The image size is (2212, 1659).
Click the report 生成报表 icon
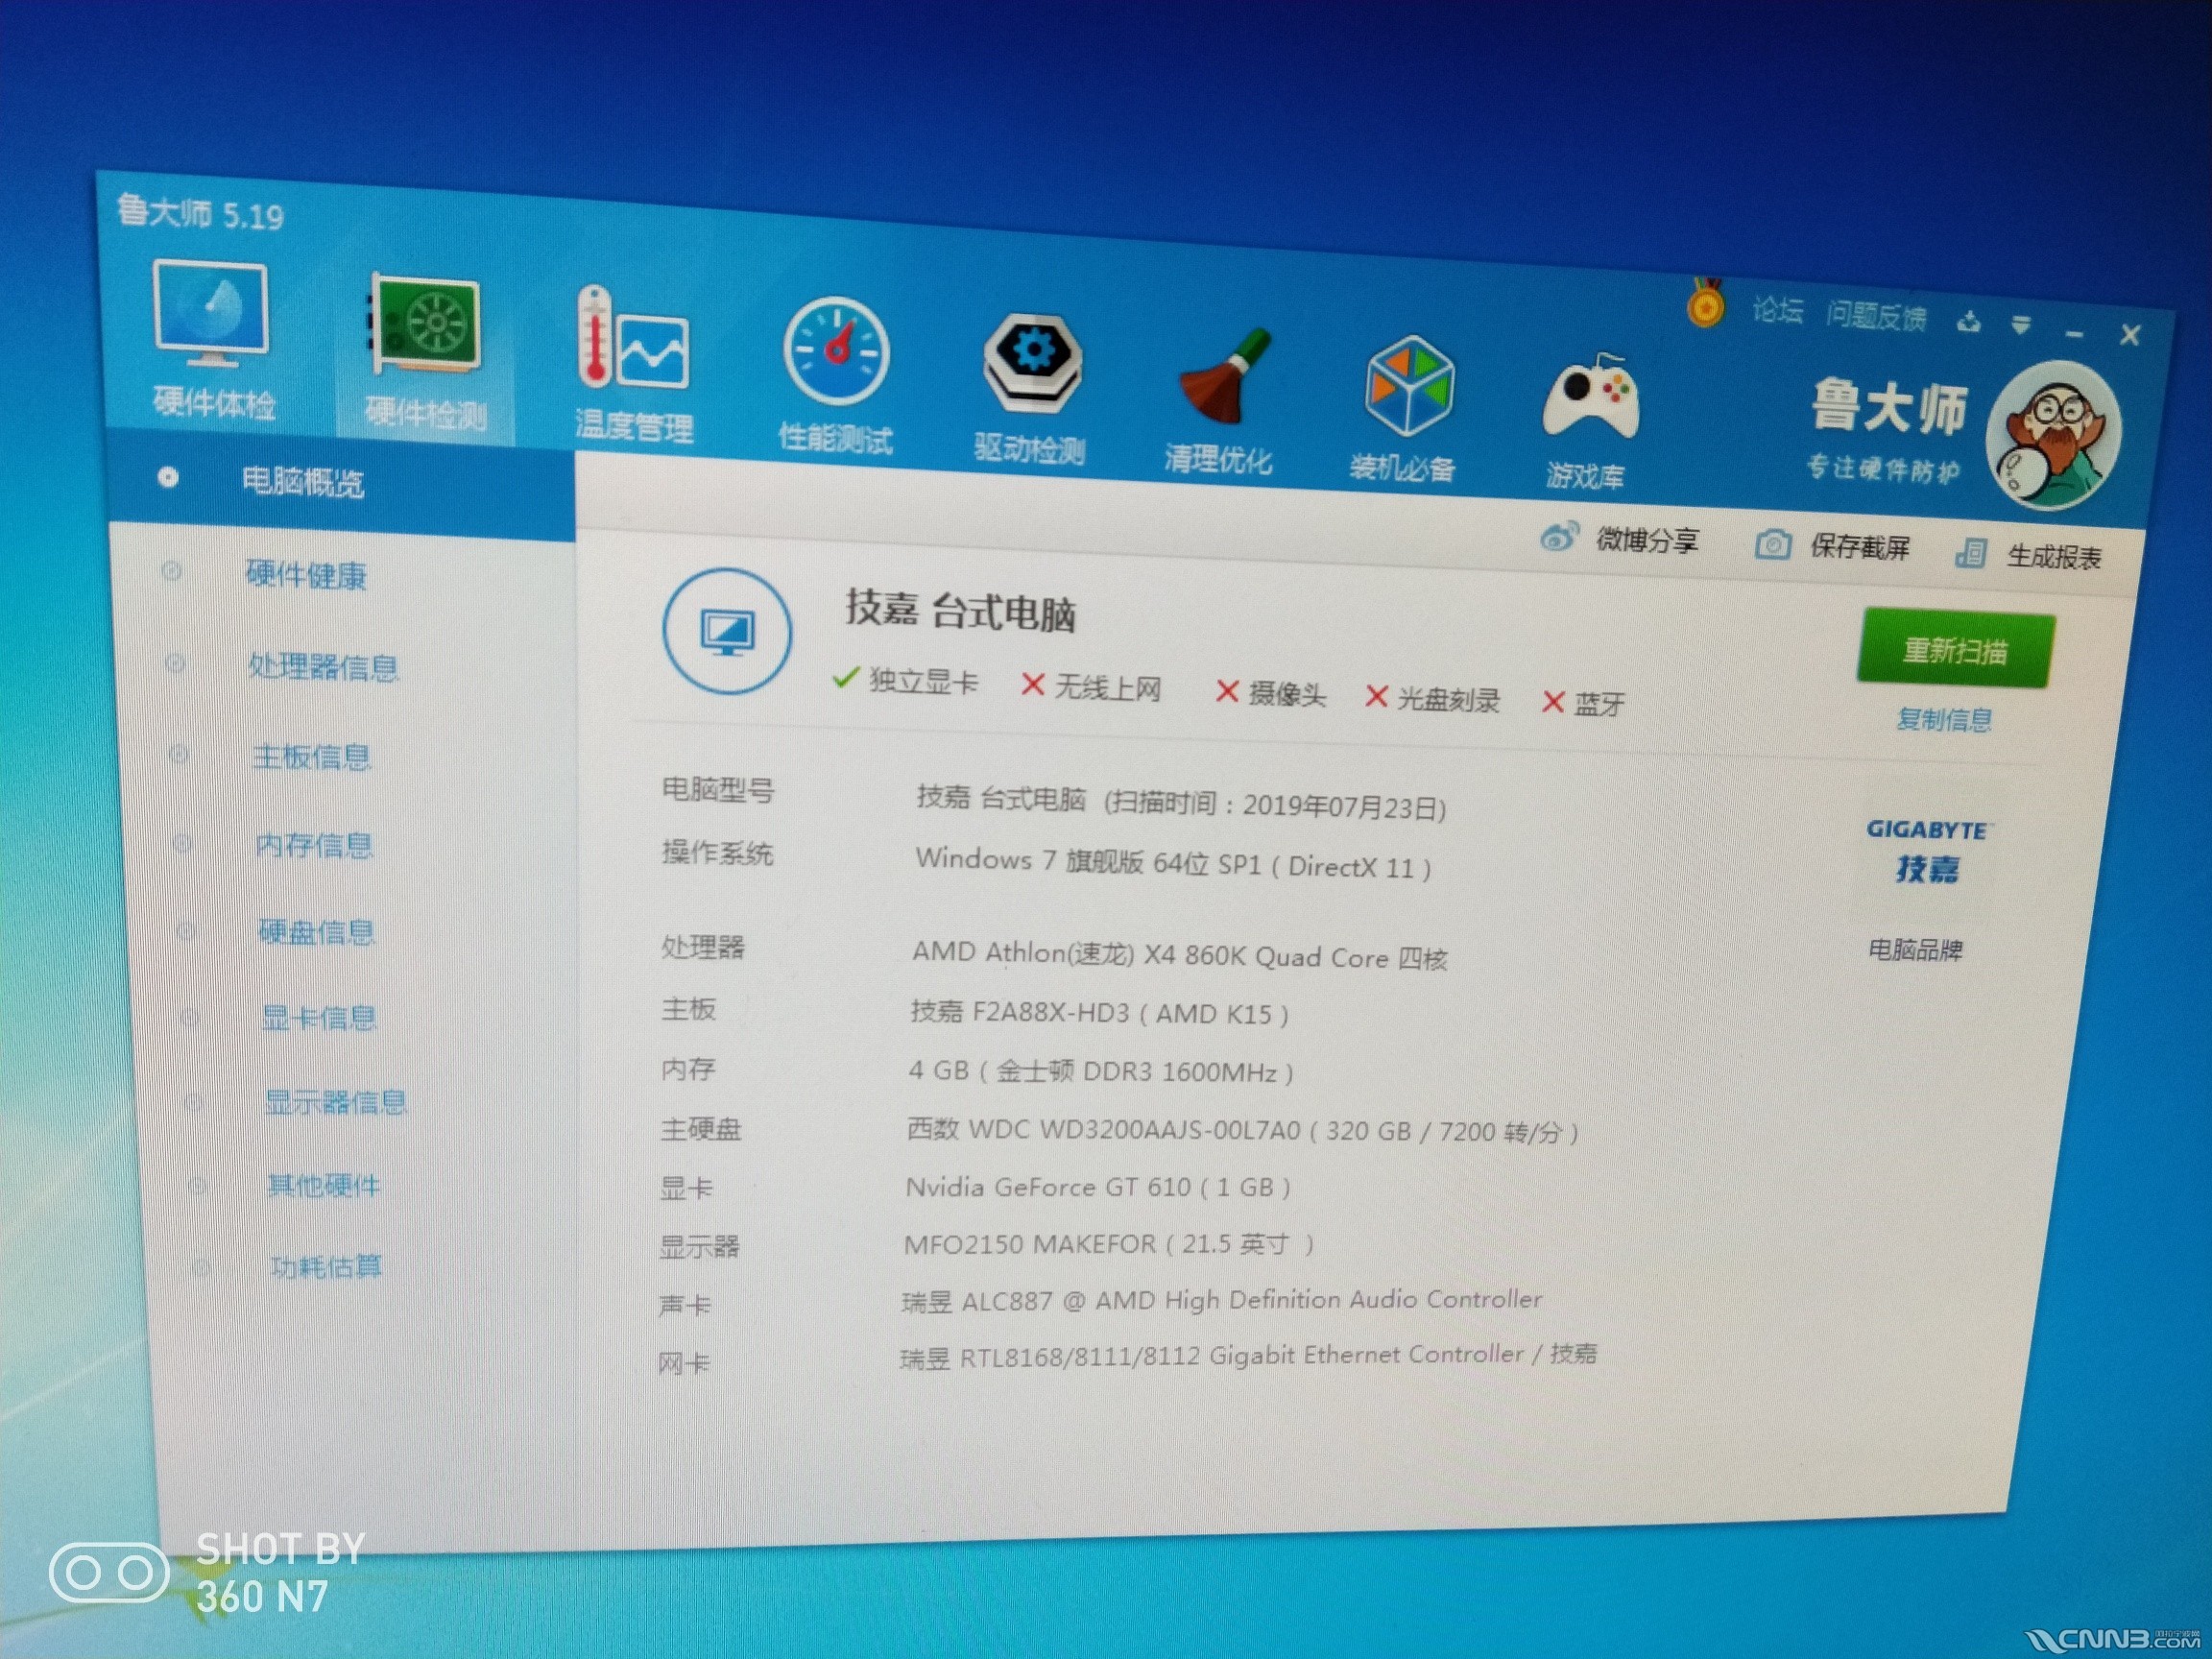coord(1970,553)
